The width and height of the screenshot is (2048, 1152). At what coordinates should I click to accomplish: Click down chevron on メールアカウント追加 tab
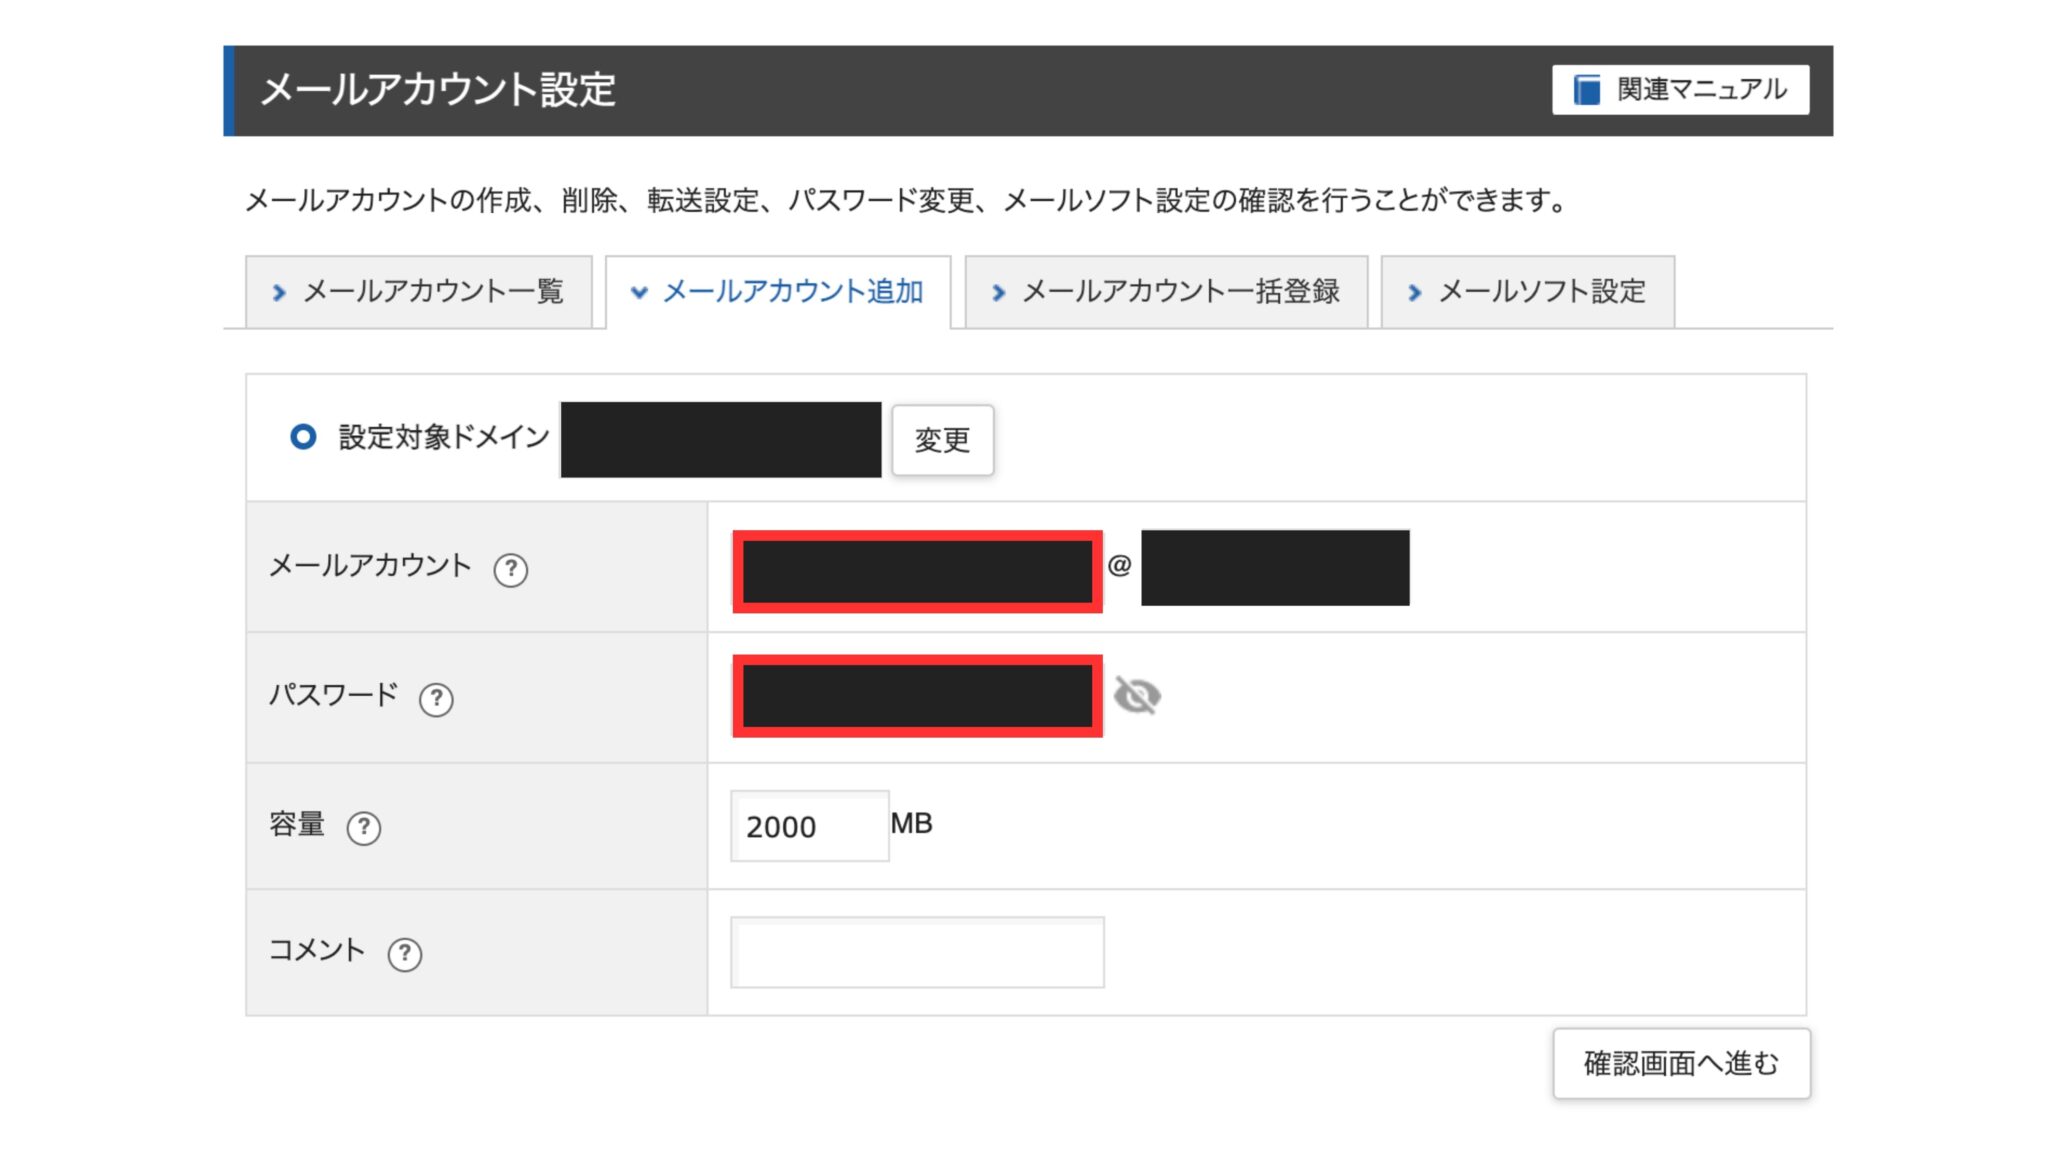pos(639,292)
